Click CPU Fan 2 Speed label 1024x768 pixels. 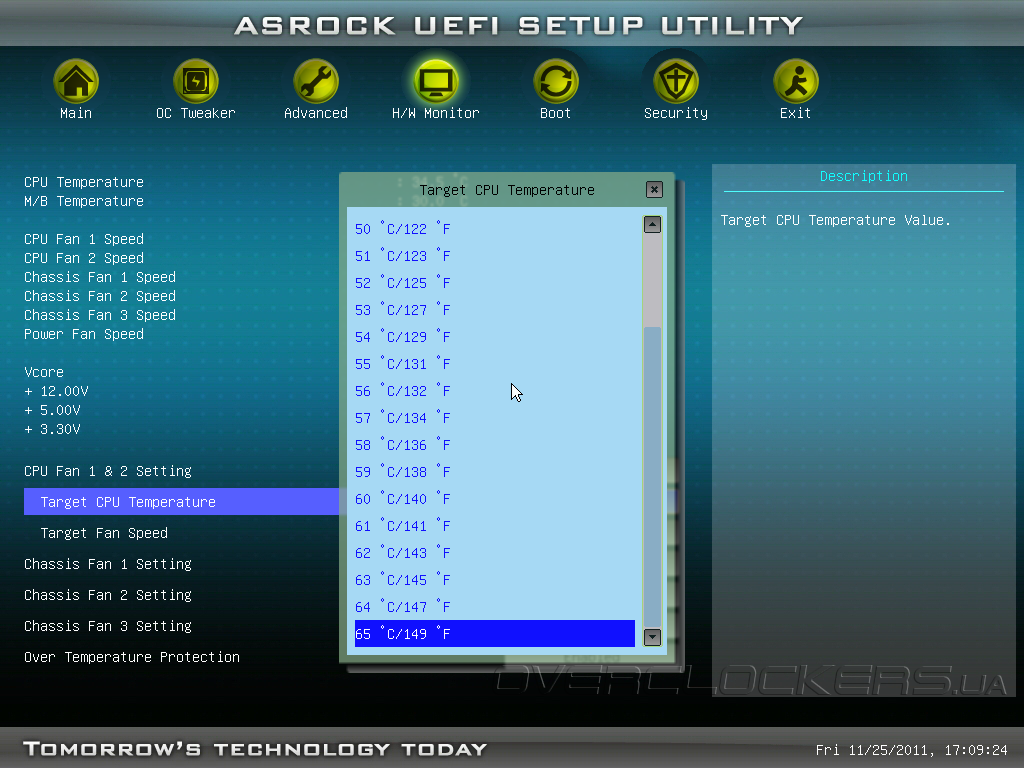click(84, 258)
